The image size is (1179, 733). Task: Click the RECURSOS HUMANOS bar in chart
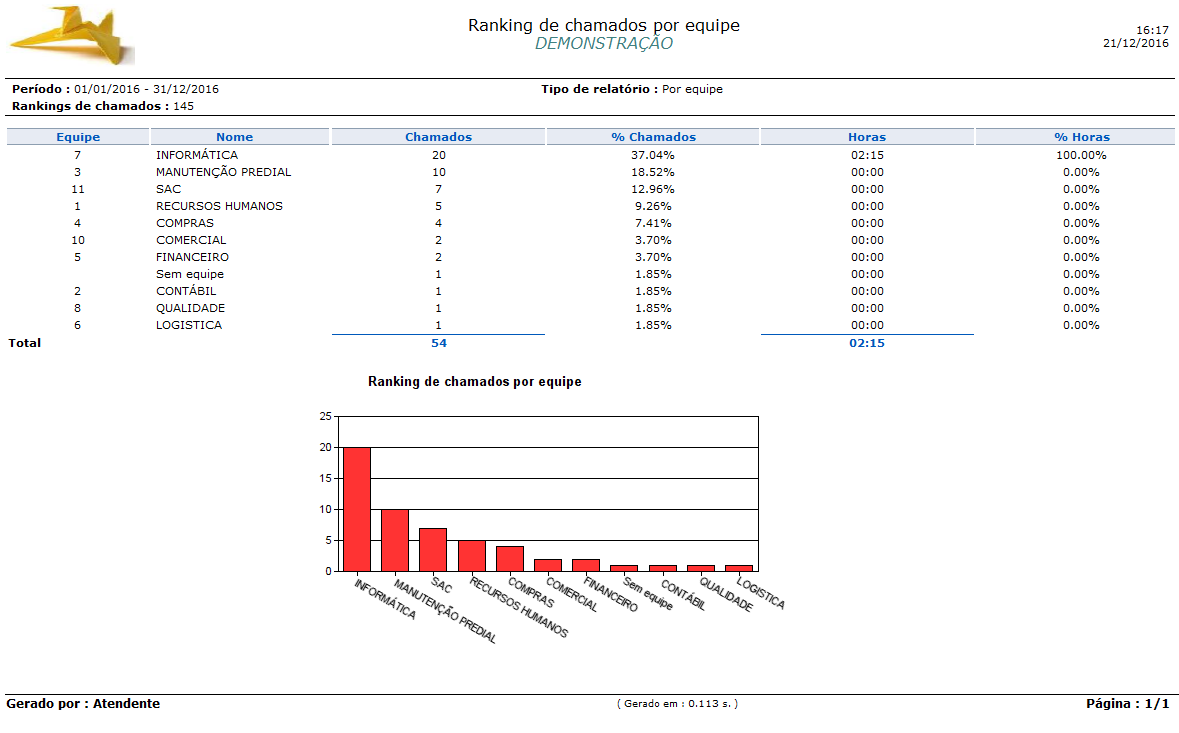click(472, 555)
